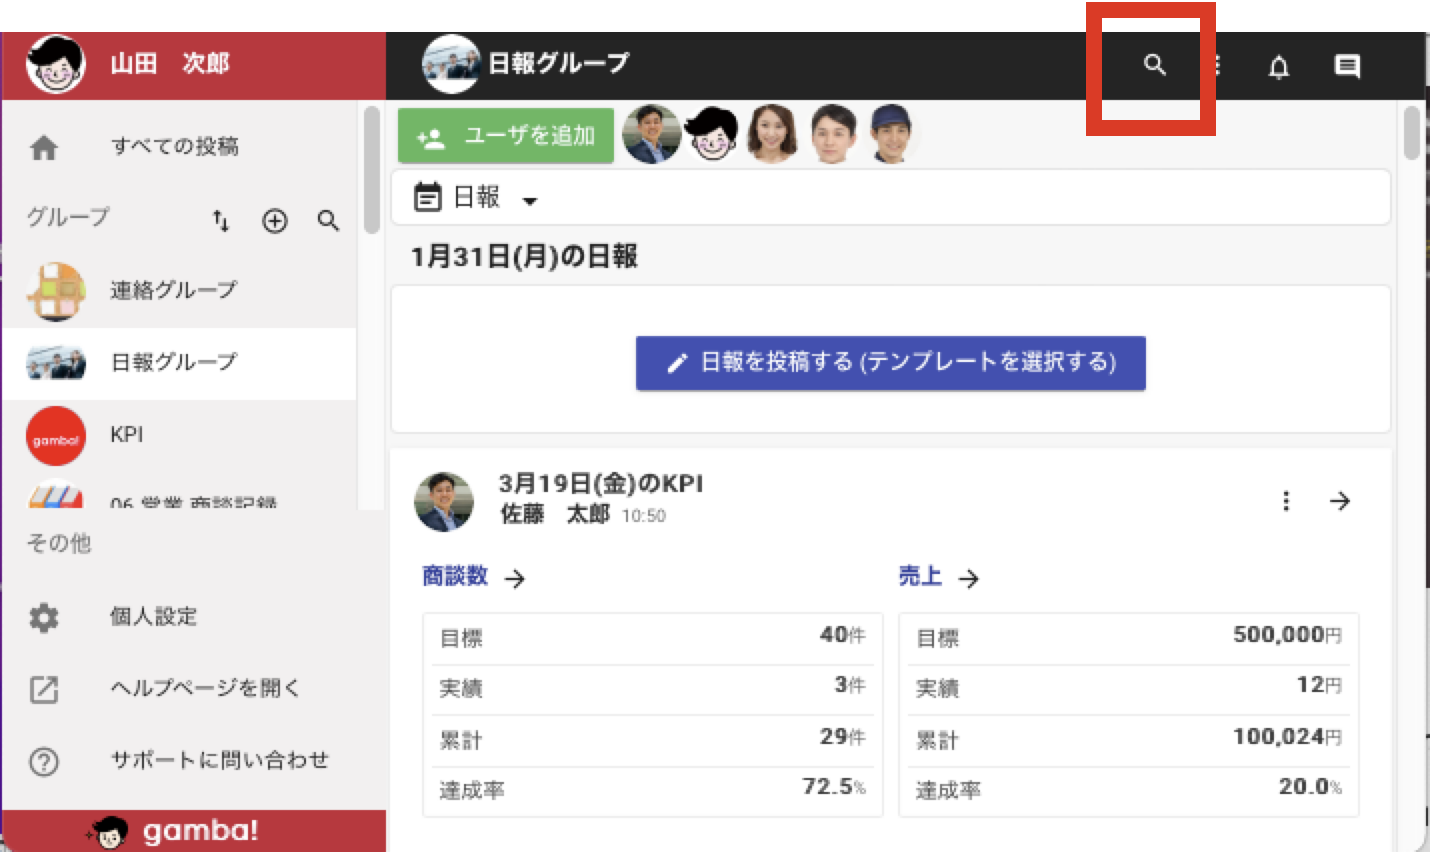The image size is (1430, 852).
Task: Open the chat message icon in header
Action: click(x=1347, y=67)
